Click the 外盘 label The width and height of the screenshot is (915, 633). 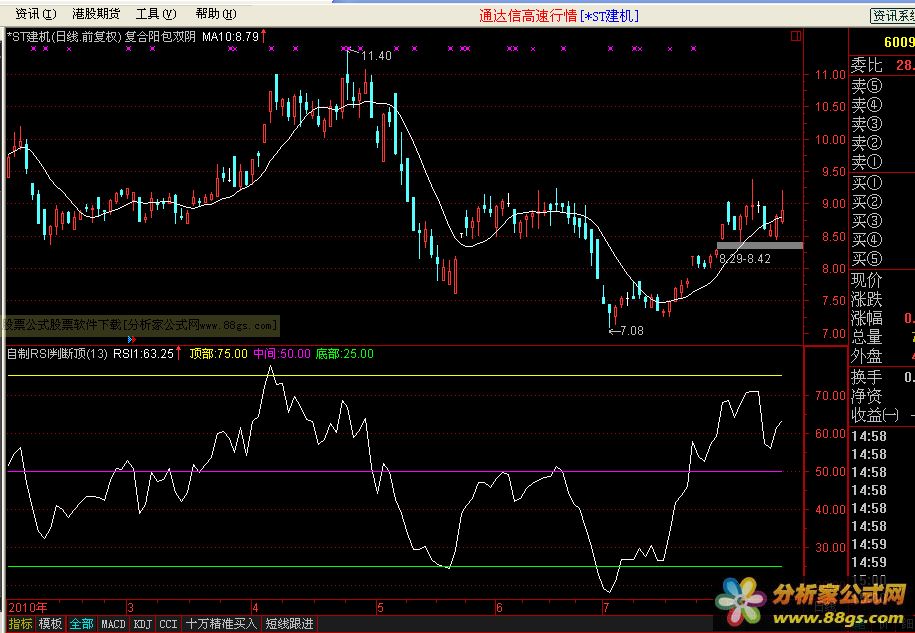[x=867, y=356]
